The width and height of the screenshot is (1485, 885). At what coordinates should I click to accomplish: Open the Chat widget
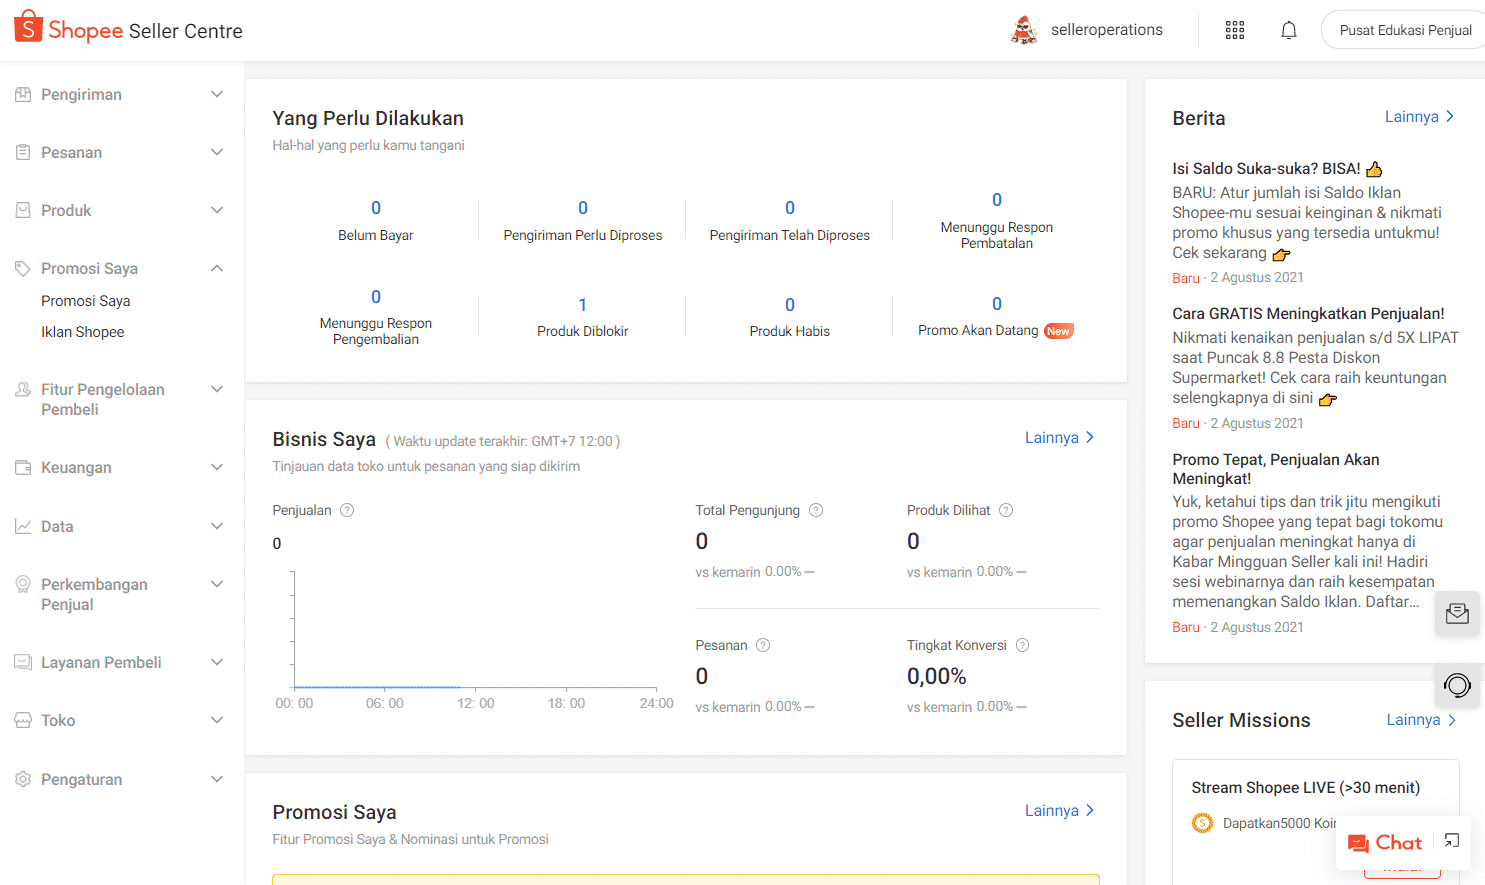point(1385,843)
